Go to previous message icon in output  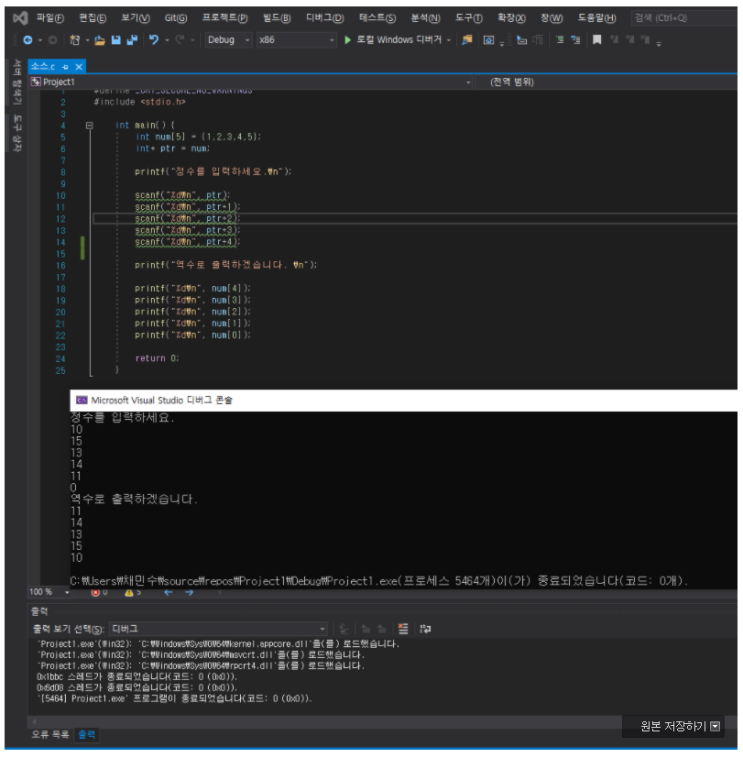(x=366, y=629)
